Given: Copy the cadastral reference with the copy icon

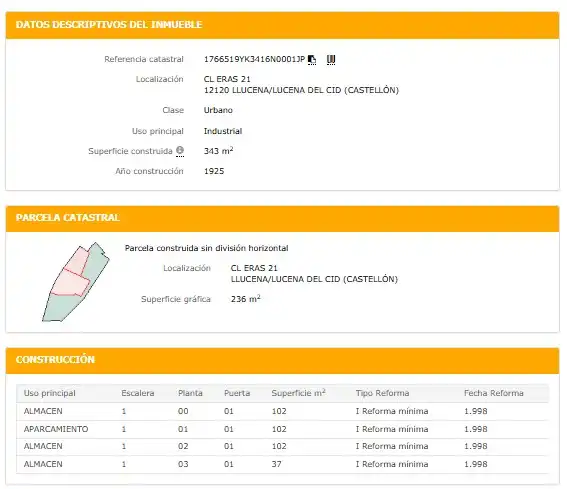Looking at the screenshot, I should coord(312,60).
